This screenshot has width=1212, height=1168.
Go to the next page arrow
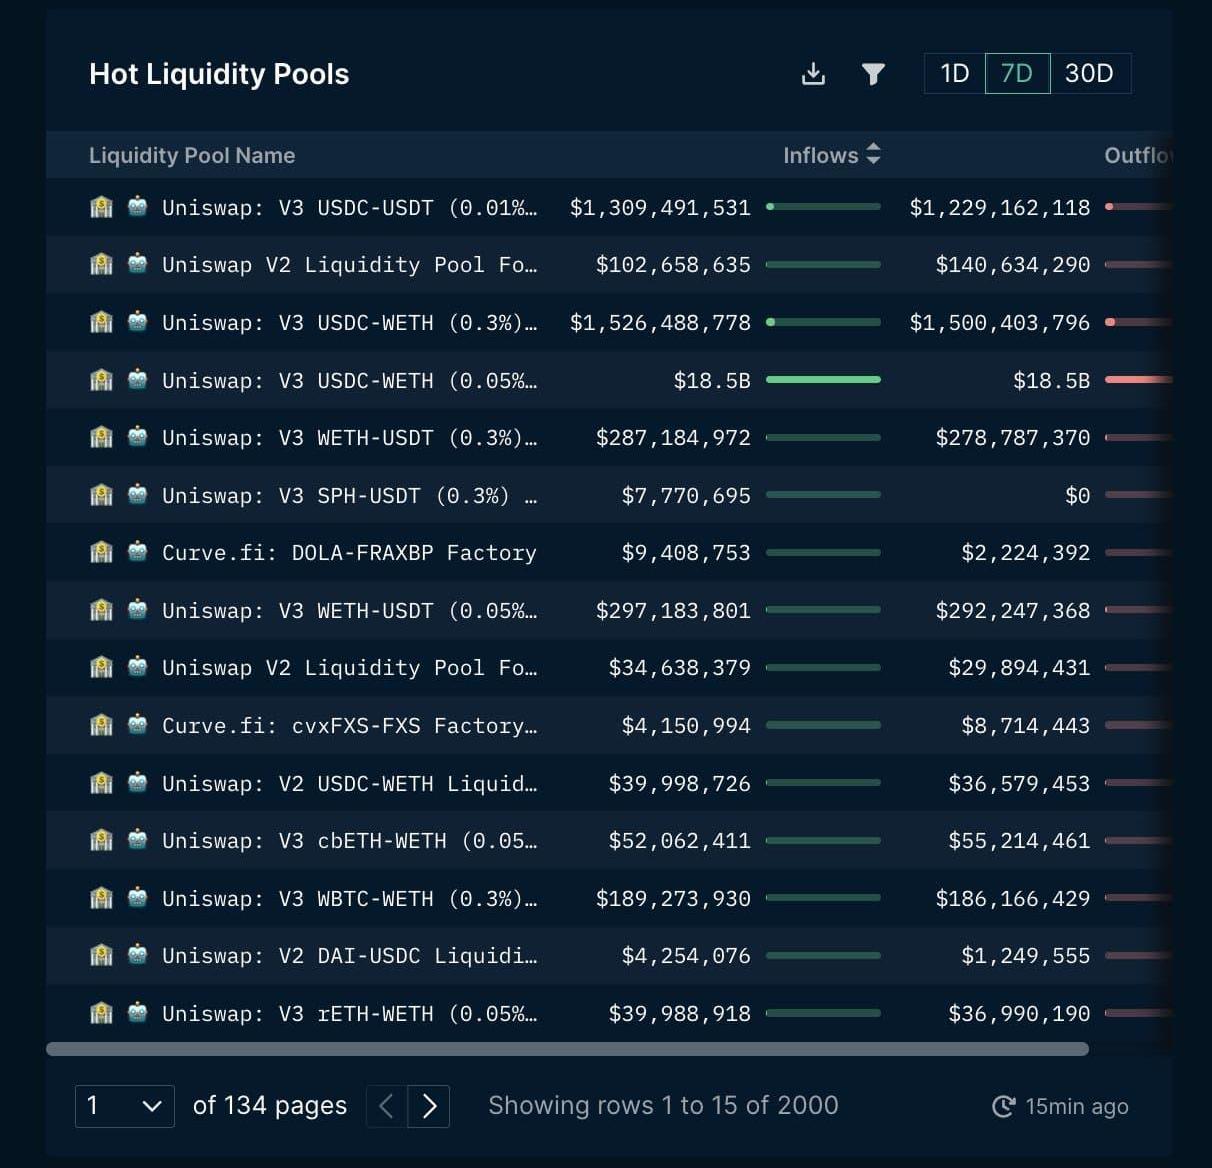429,1106
